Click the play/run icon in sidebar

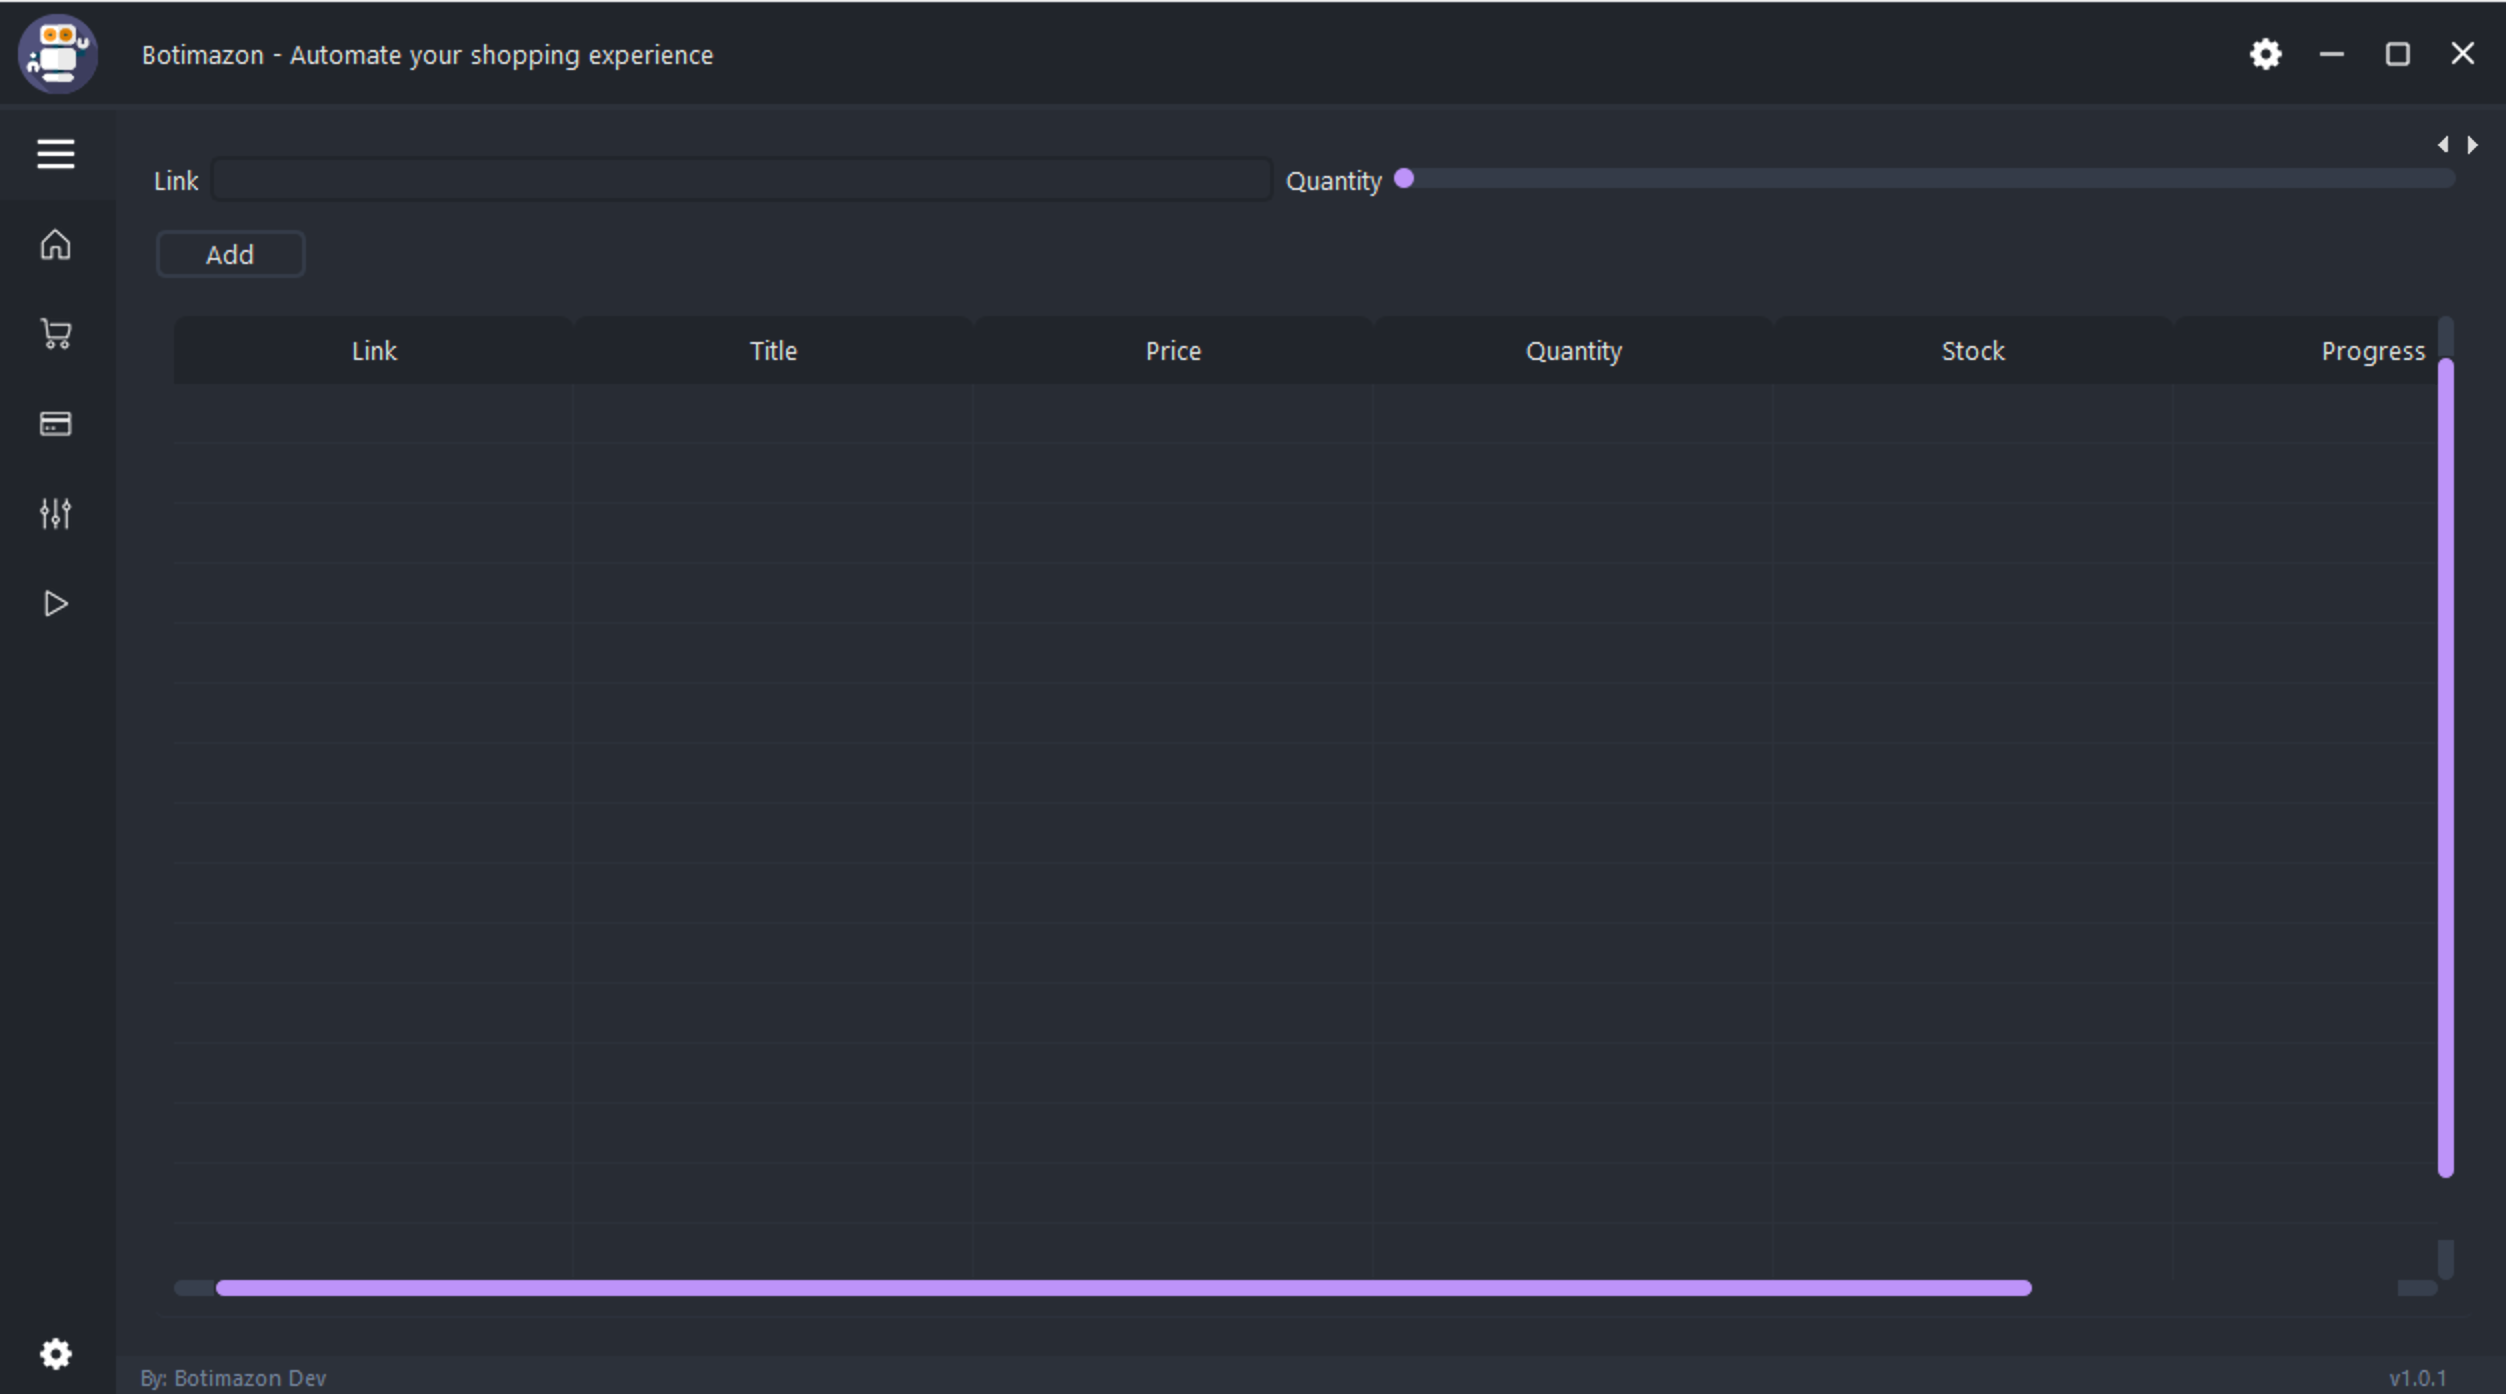56,603
